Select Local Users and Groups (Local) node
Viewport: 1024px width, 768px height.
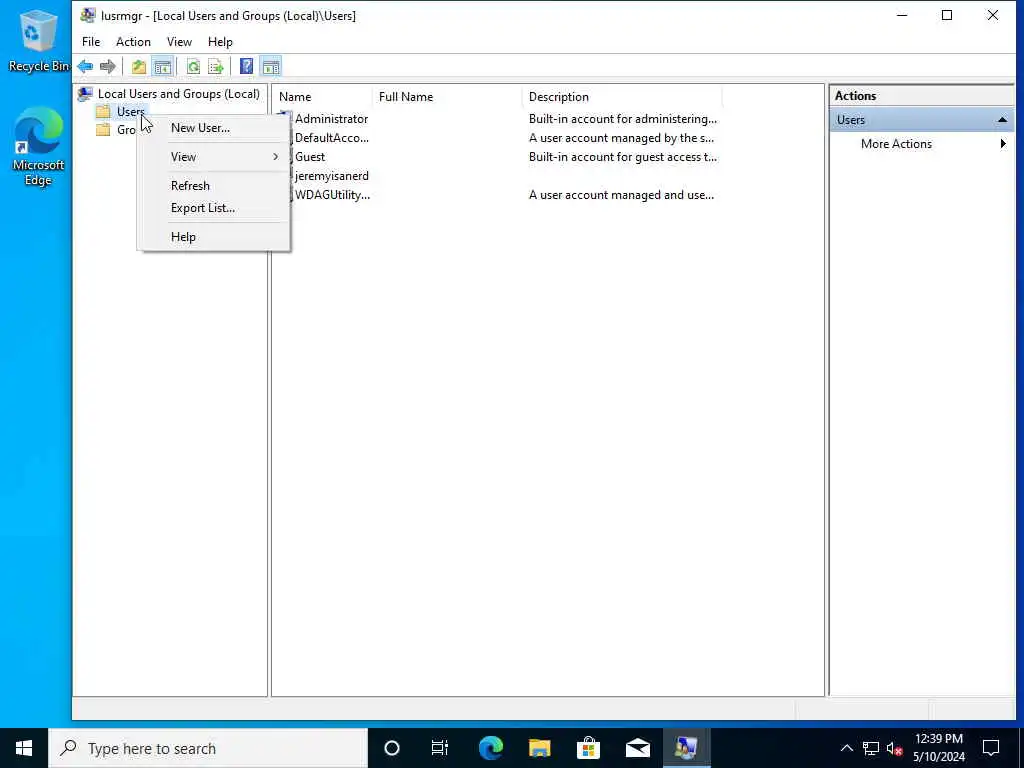pyautogui.click(x=178, y=94)
